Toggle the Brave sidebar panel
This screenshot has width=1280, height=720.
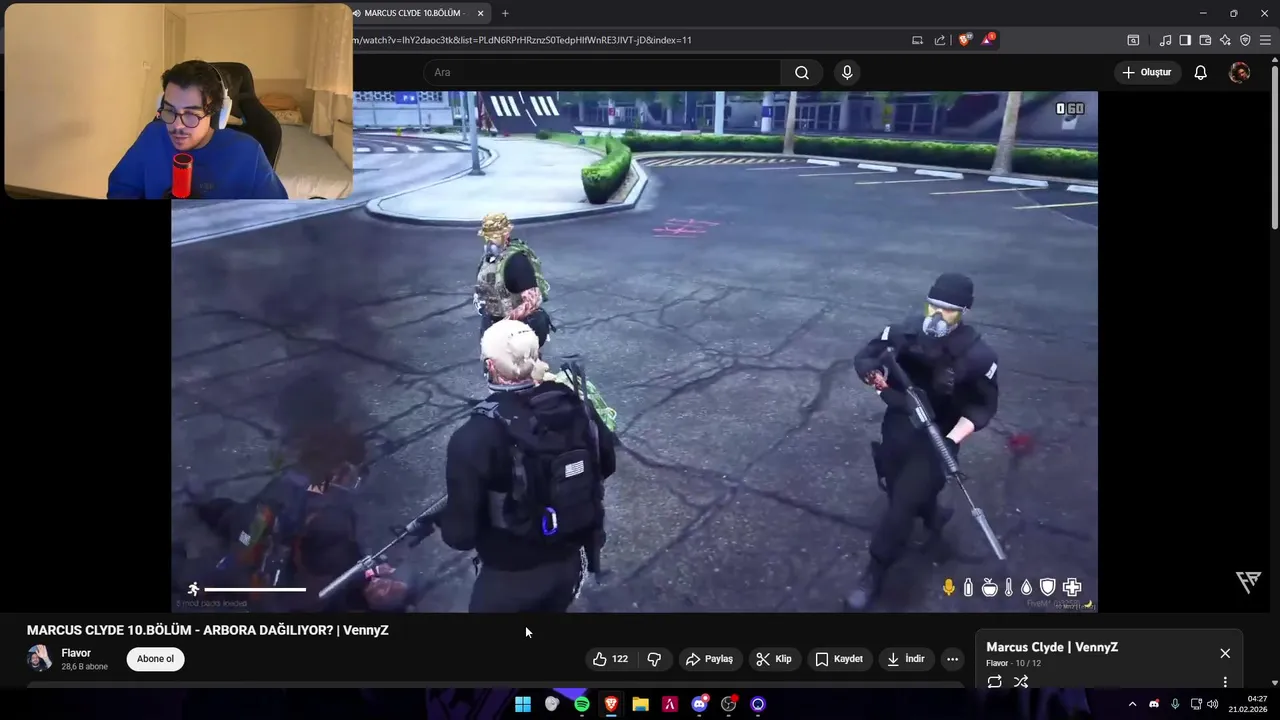[1185, 40]
